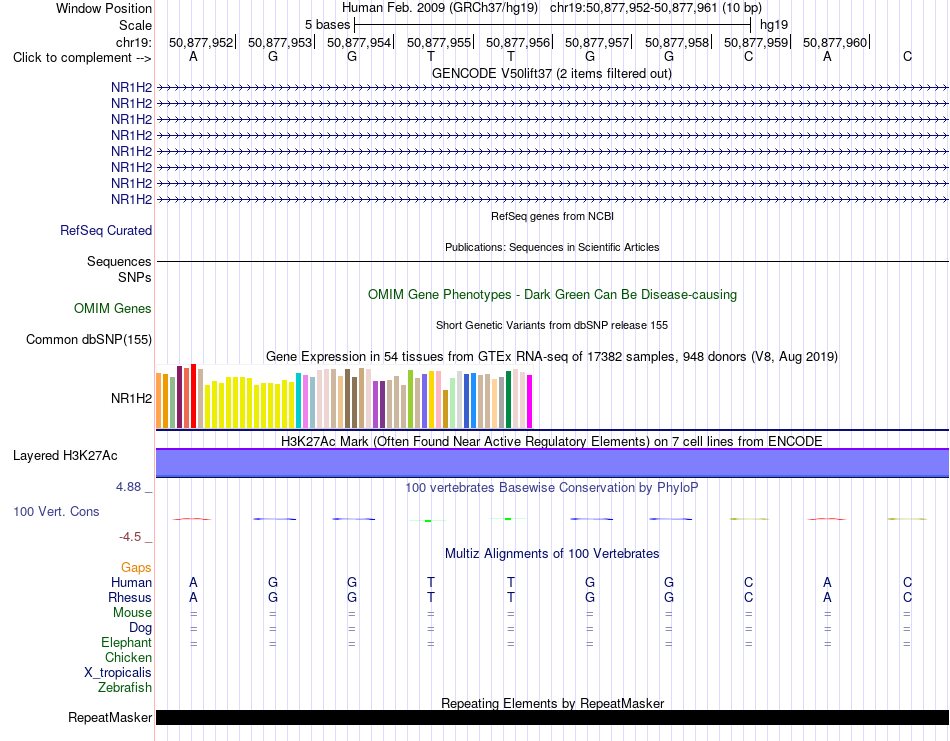
Task: Click the H3K27Ac Mark track title
Action: 552,441
